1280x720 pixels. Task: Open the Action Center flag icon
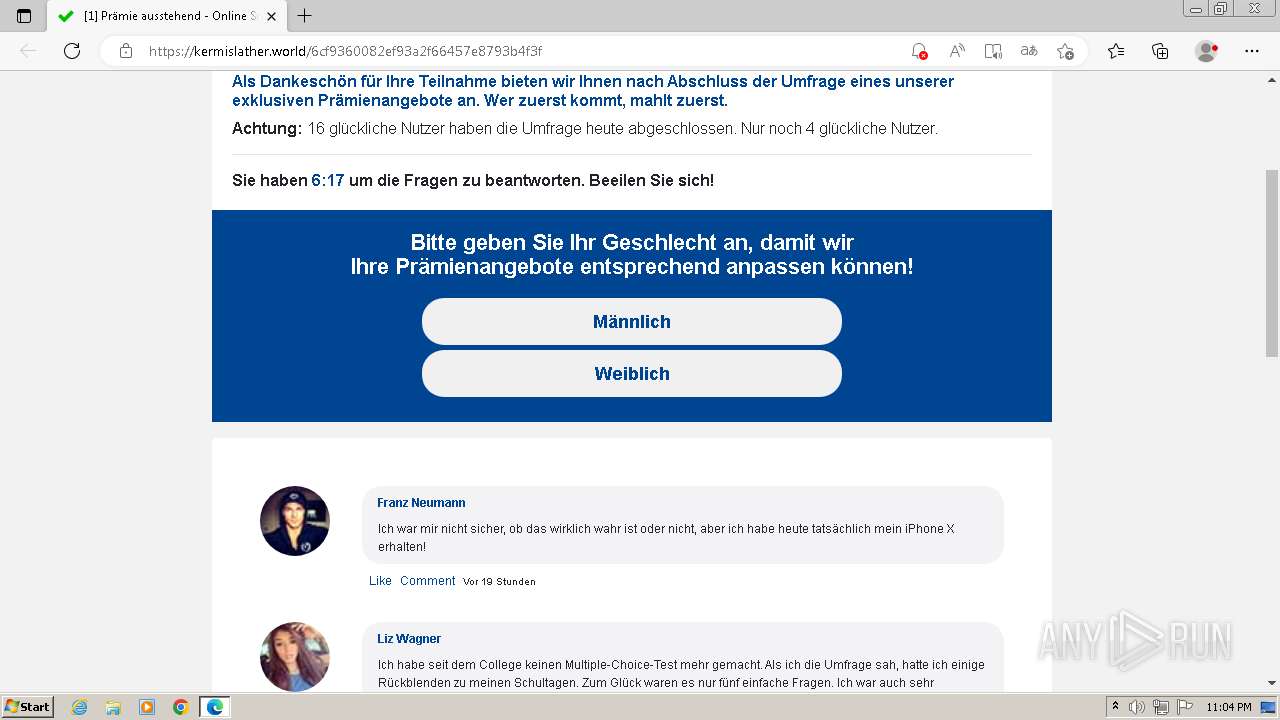[1185, 707]
